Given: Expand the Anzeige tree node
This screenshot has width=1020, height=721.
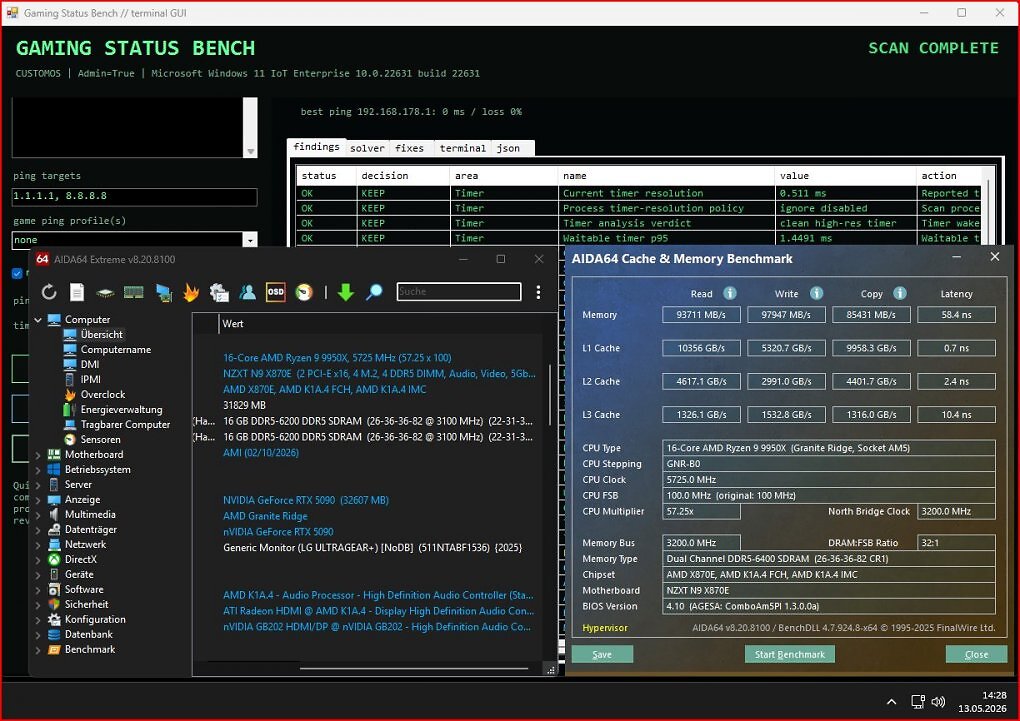Looking at the screenshot, I should pos(38,500).
